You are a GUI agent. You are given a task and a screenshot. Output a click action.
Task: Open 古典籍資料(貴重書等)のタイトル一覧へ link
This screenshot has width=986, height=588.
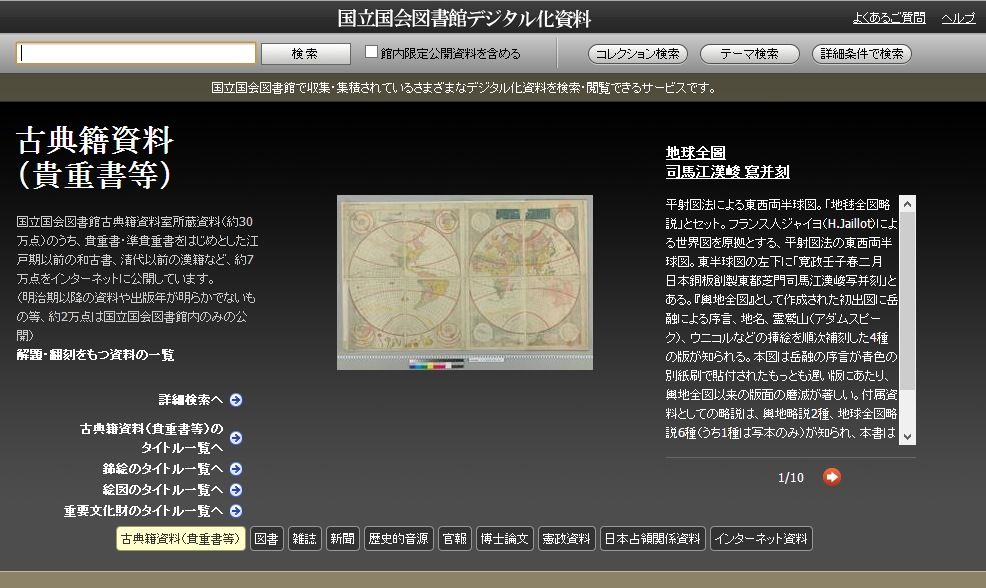coord(152,438)
